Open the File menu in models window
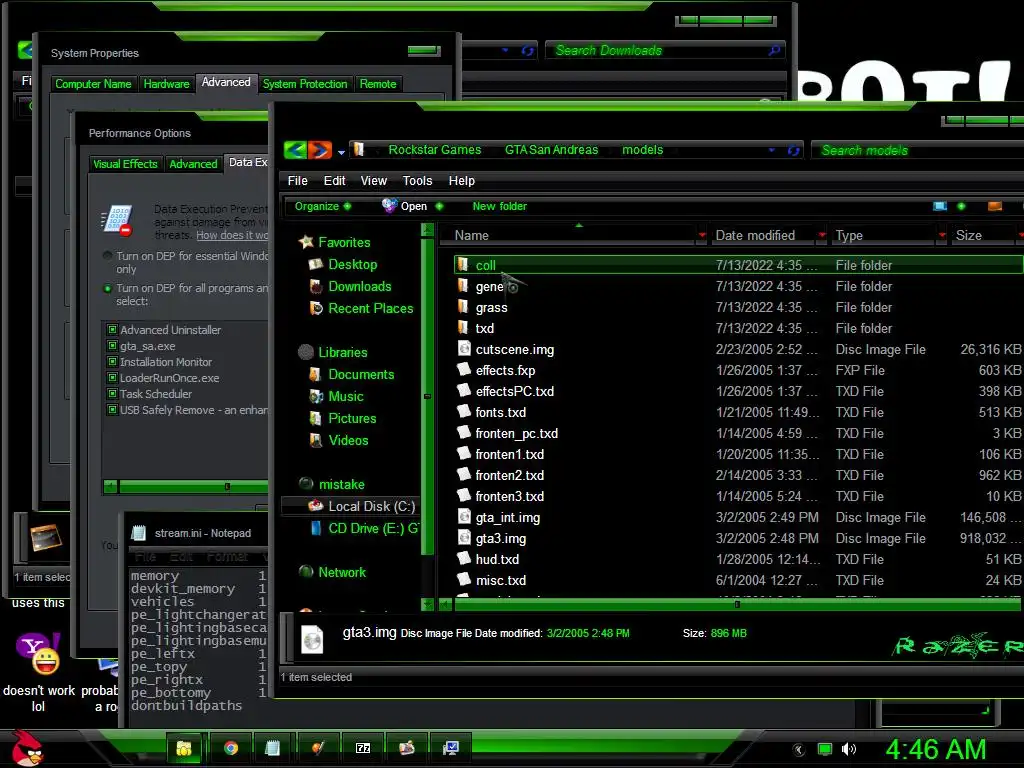Viewport: 1024px width, 768px height. (297, 181)
